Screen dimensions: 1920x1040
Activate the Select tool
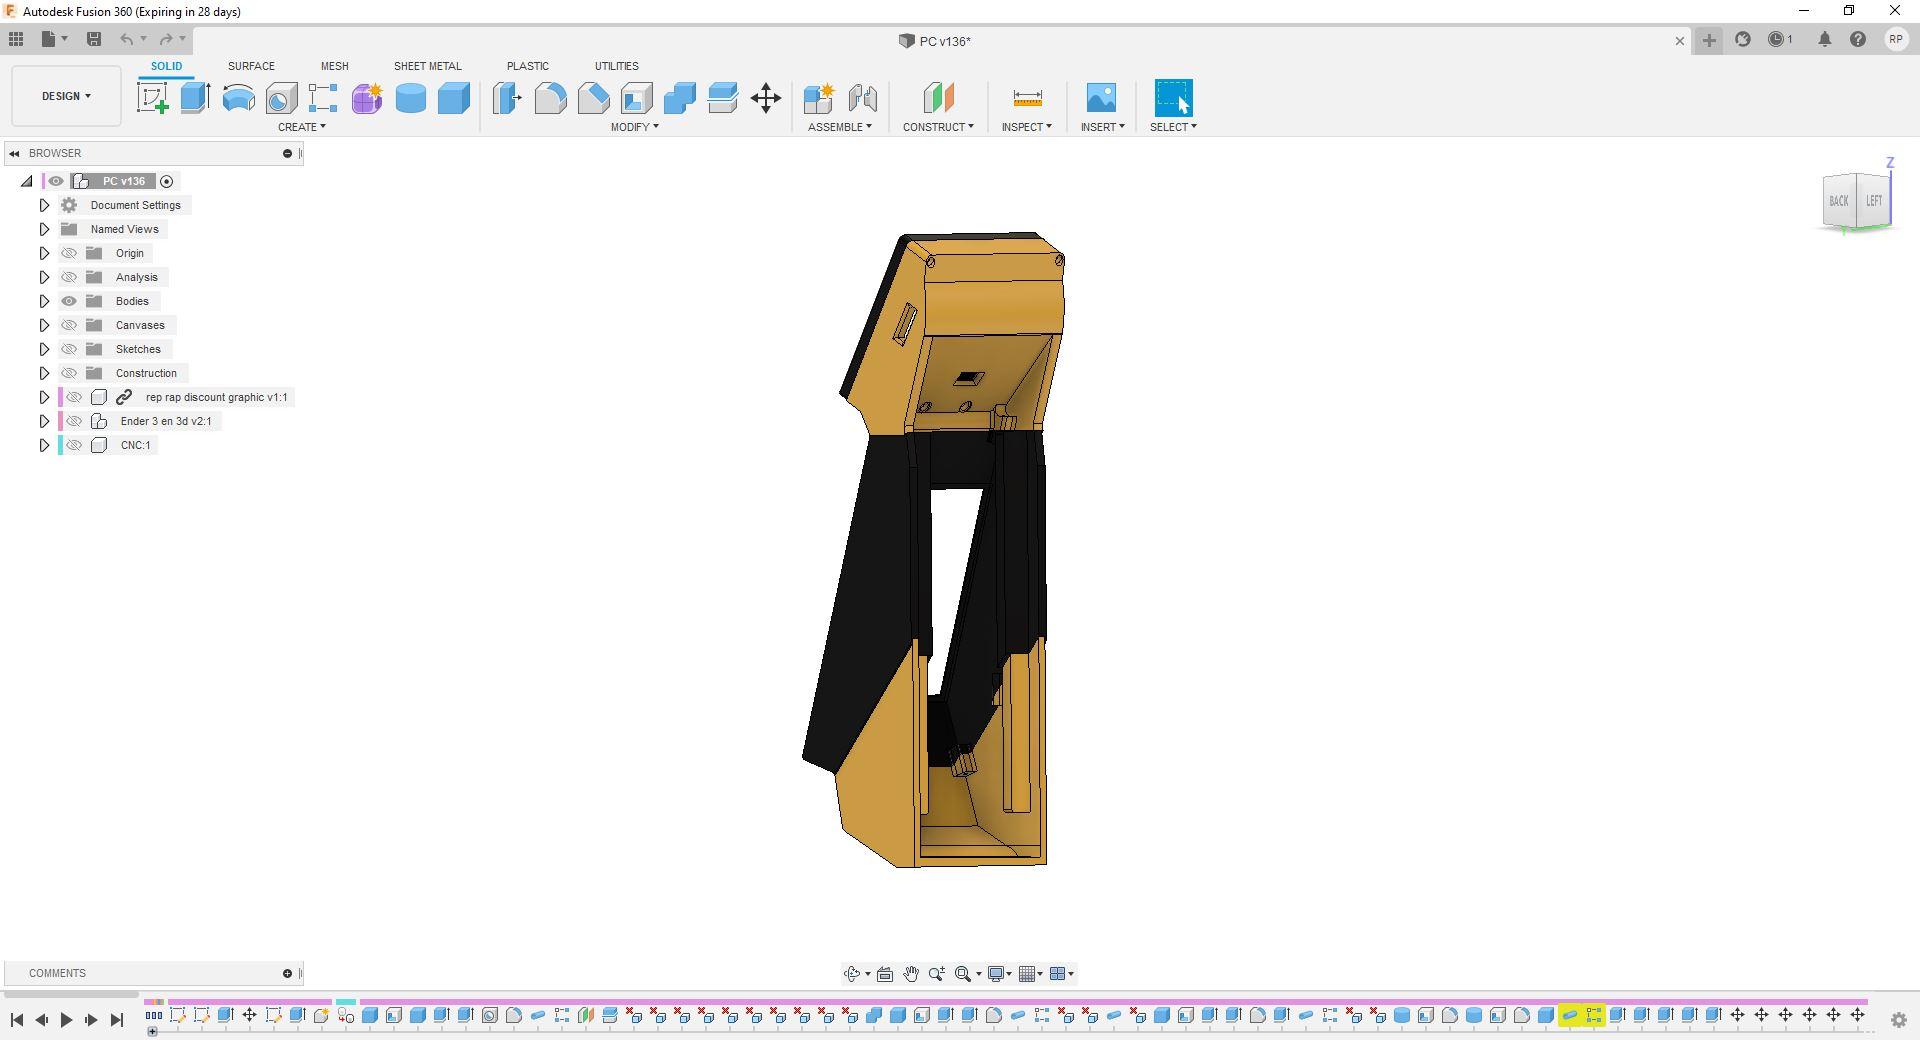(1174, 98)
